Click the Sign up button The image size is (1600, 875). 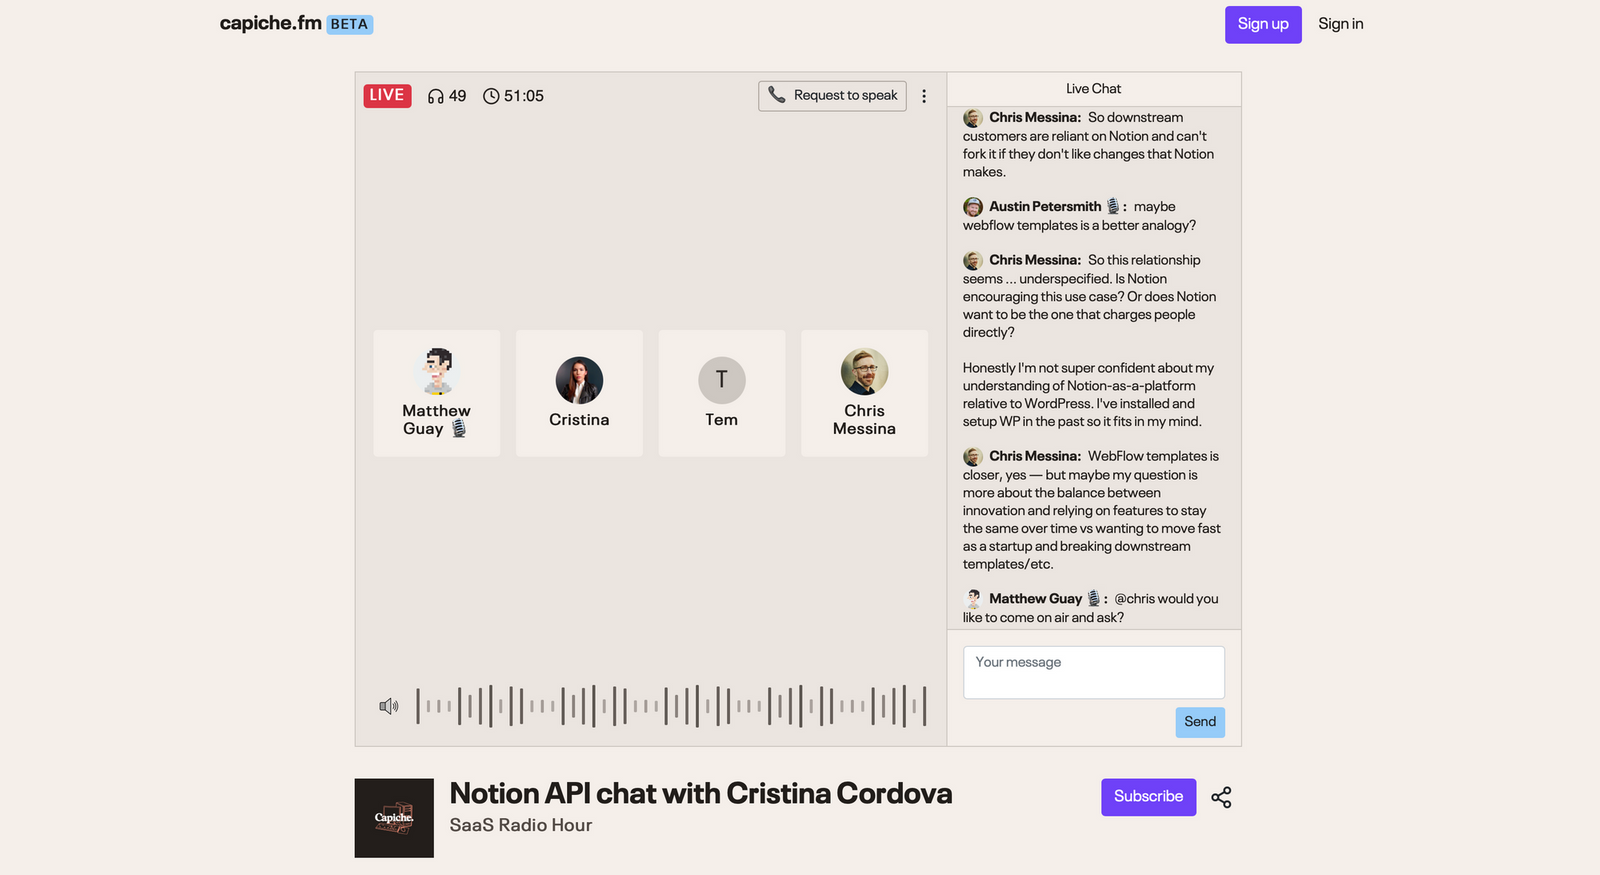1263,24
